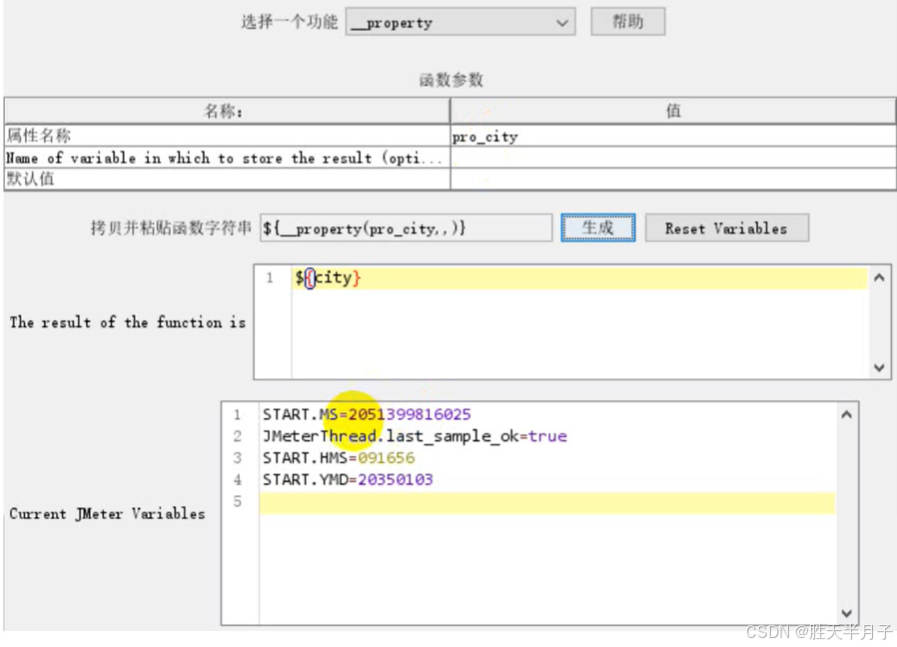
Task: Click the START.MS=2051399816025 line
Action: [367, 414]
